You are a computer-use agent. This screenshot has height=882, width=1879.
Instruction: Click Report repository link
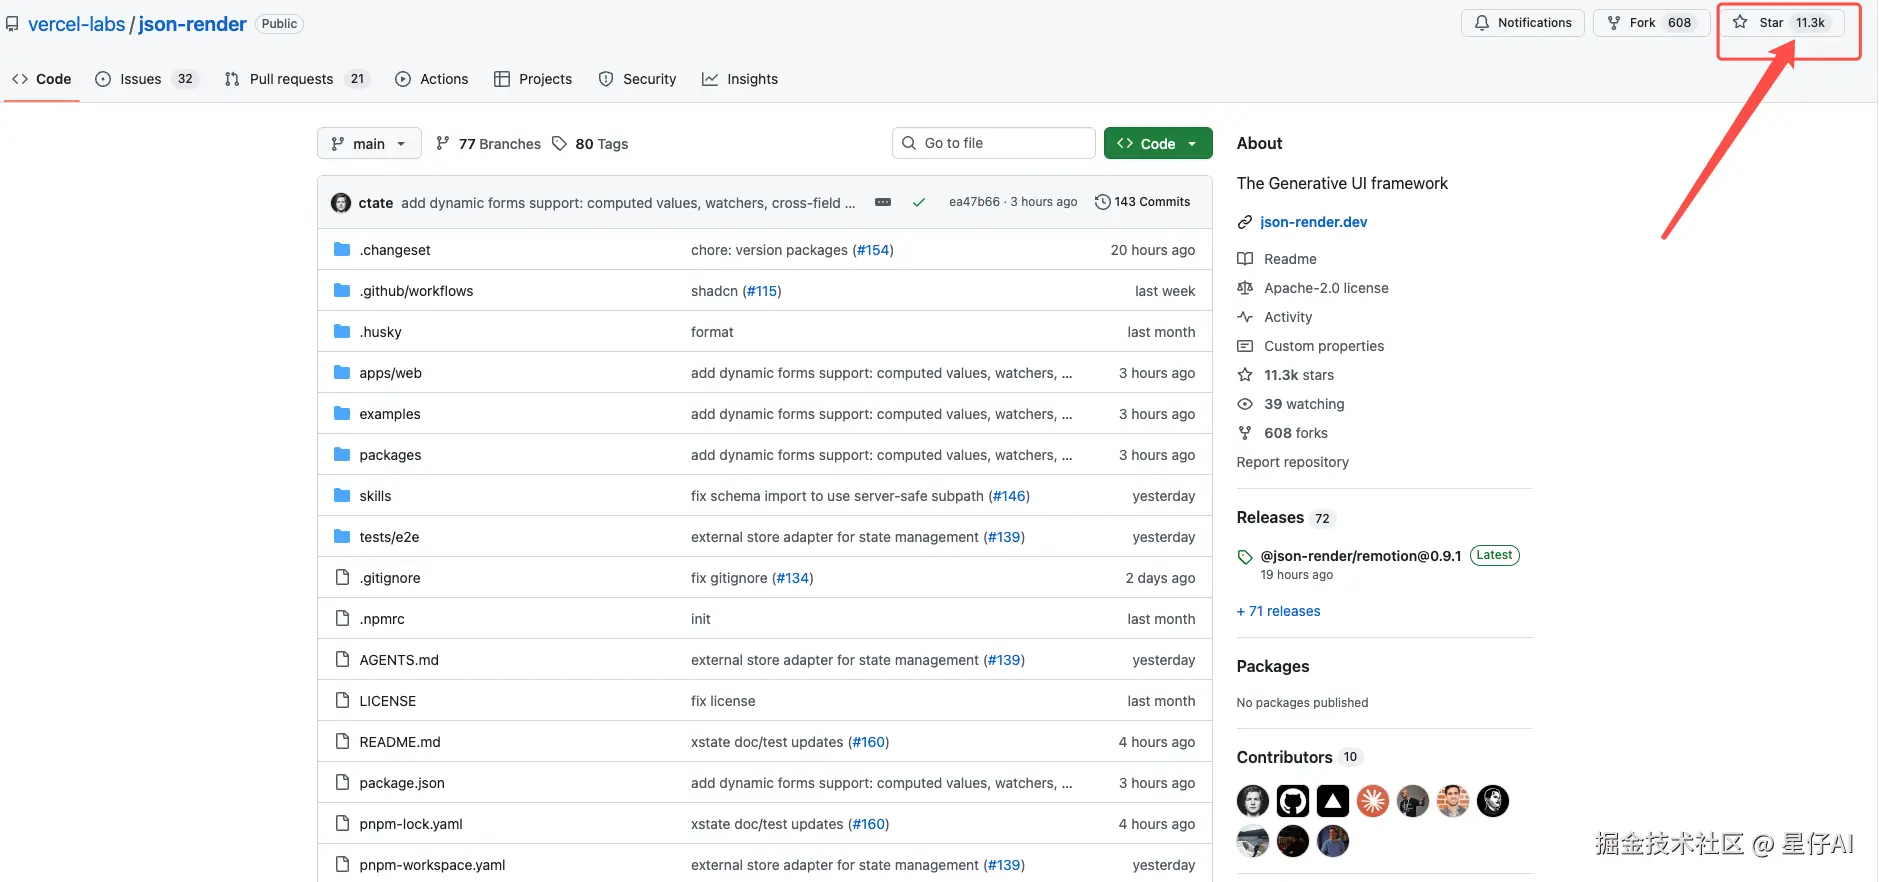tap(1292, 462)
